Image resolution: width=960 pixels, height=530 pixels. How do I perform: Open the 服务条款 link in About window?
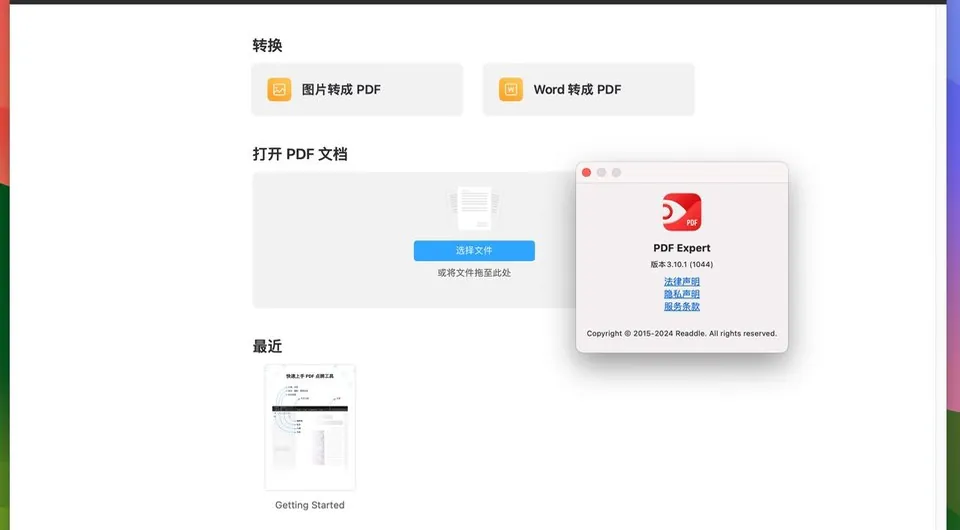pyautogui.click(x=681, y=306)
